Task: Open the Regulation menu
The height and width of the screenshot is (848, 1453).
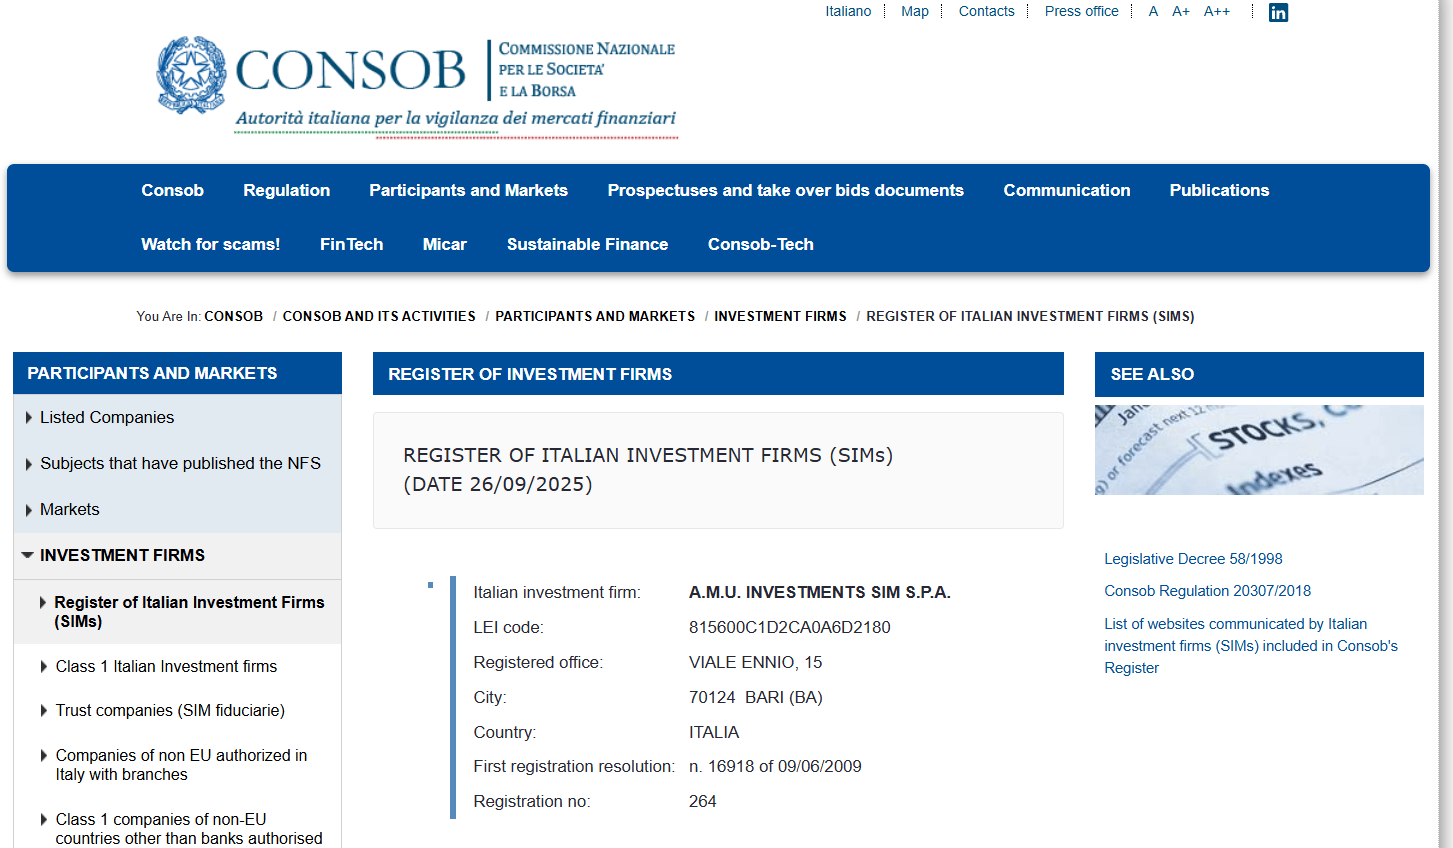Action: [286, 190]
